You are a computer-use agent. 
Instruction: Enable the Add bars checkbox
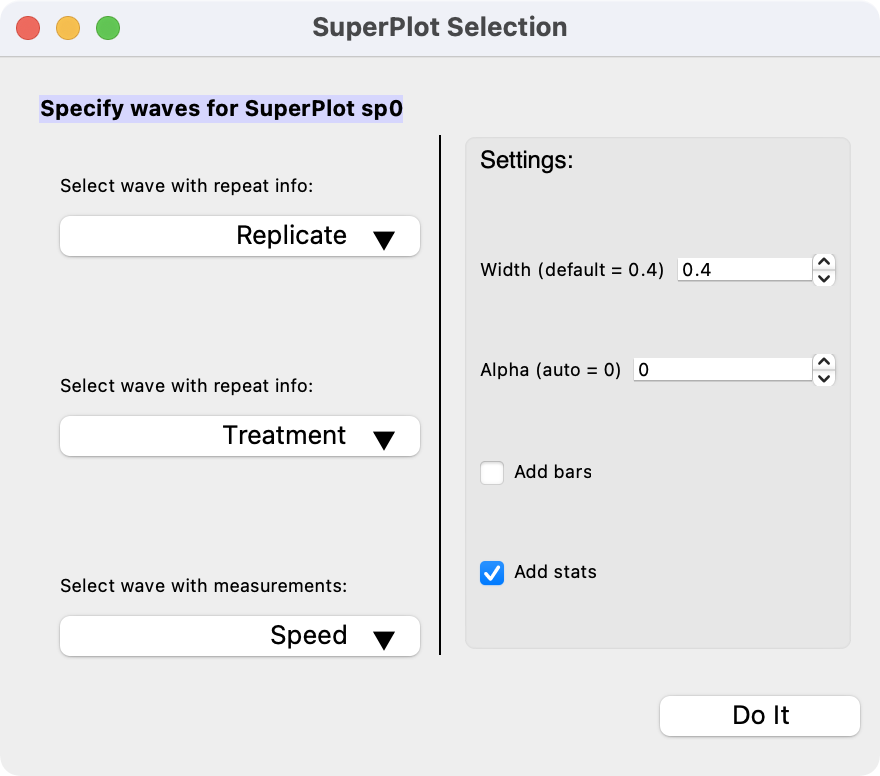[x=492, y=472]
